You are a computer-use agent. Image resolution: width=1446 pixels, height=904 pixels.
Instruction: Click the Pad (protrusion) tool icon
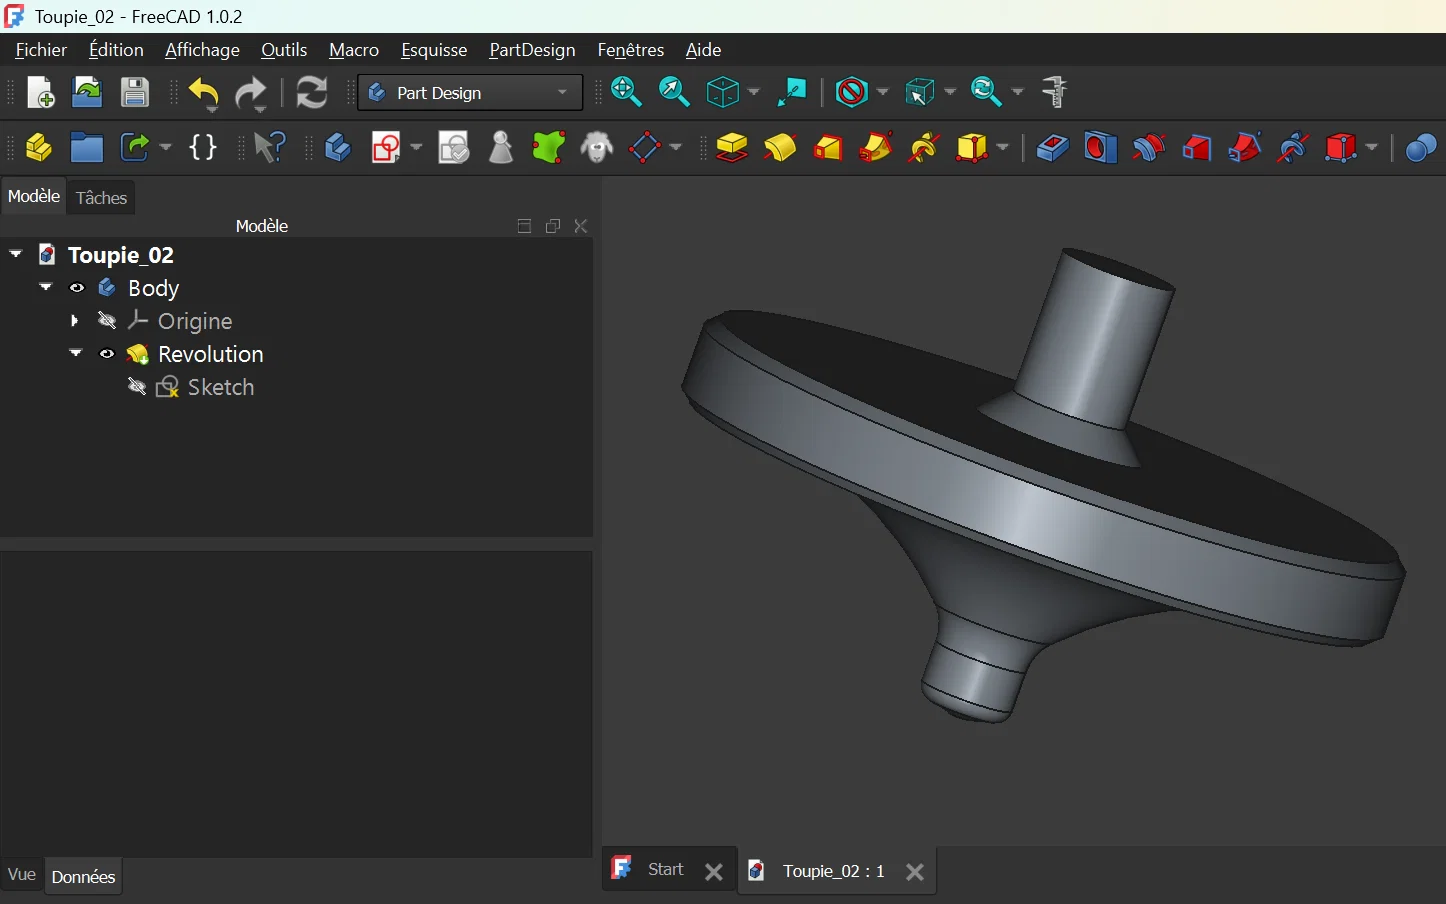click(732, 148)
